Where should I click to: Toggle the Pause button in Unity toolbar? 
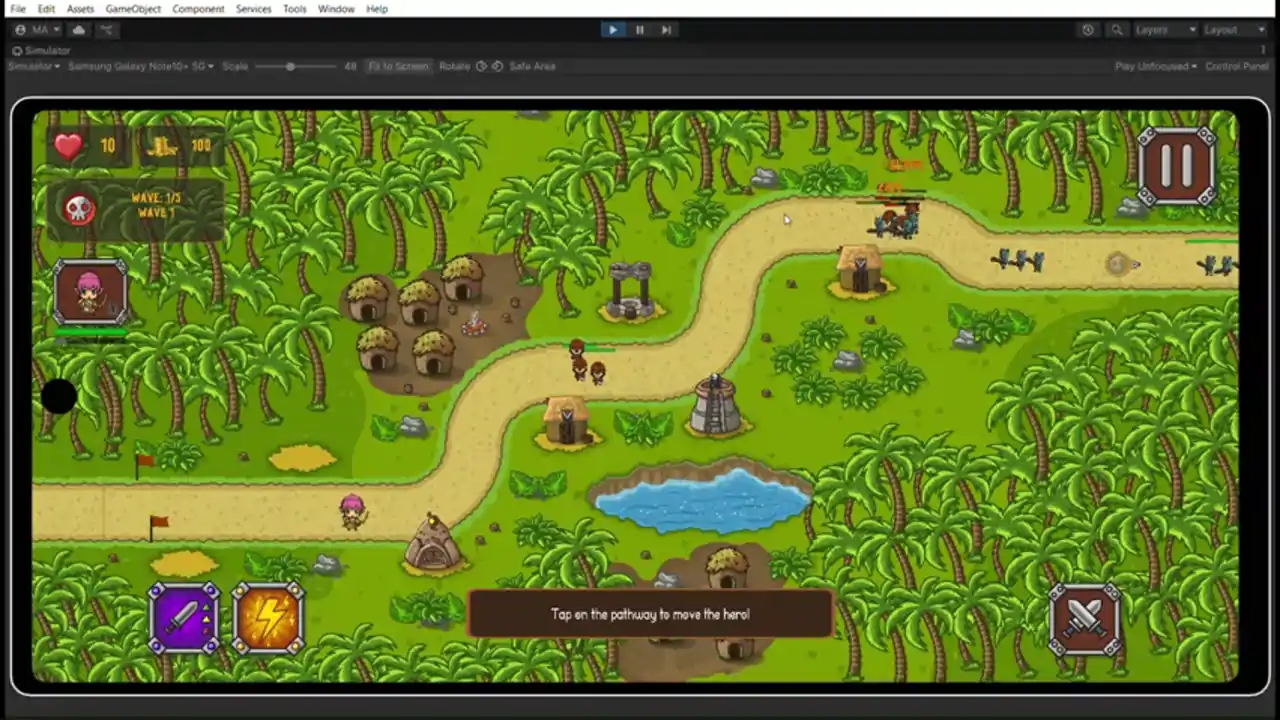point(640,30)
